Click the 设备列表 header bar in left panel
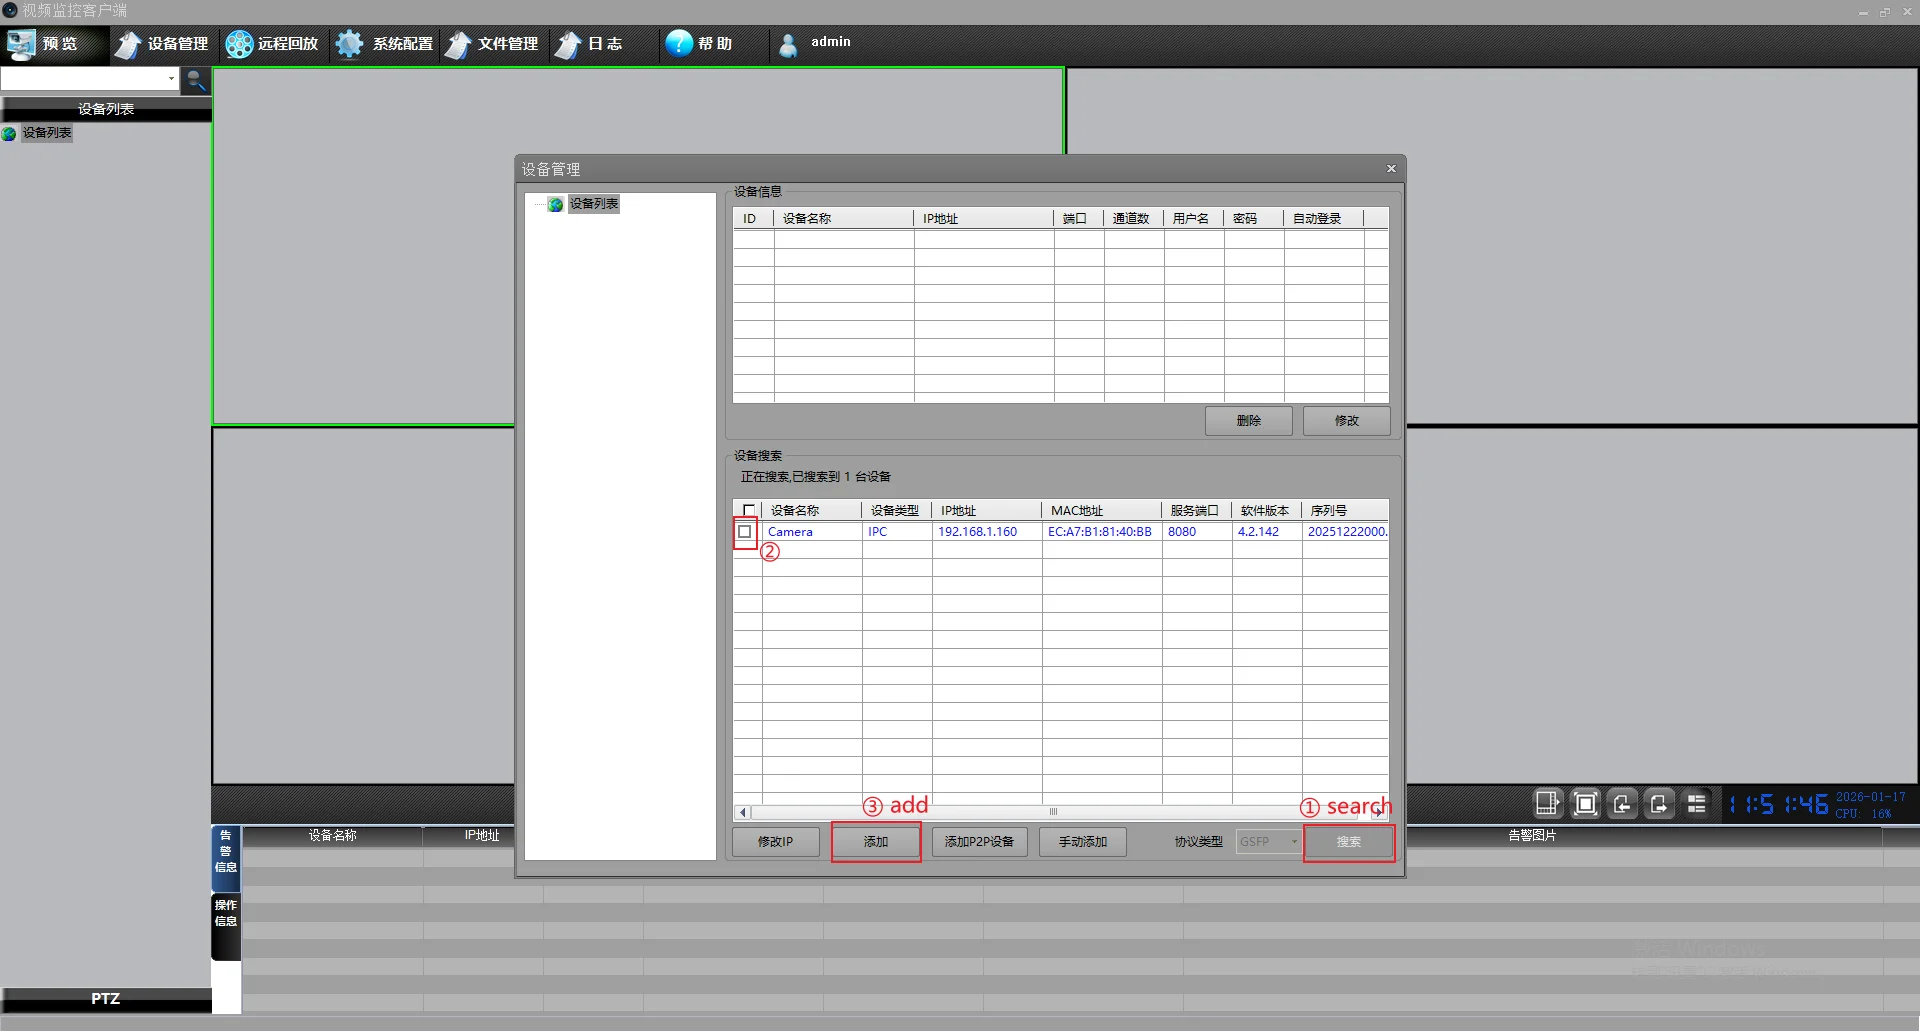This screenshot has height=1032, width=1920. tap(106, 109)
